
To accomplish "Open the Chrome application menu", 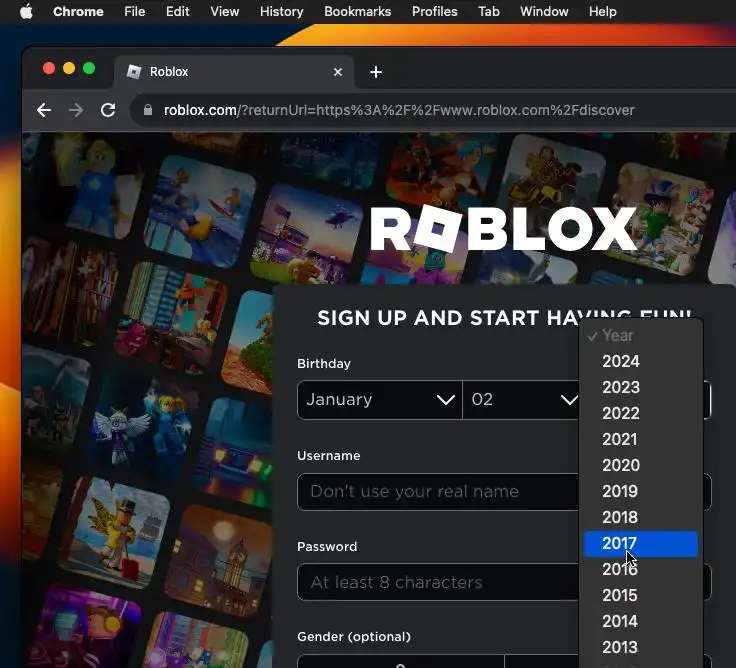I will coord(78,11).
